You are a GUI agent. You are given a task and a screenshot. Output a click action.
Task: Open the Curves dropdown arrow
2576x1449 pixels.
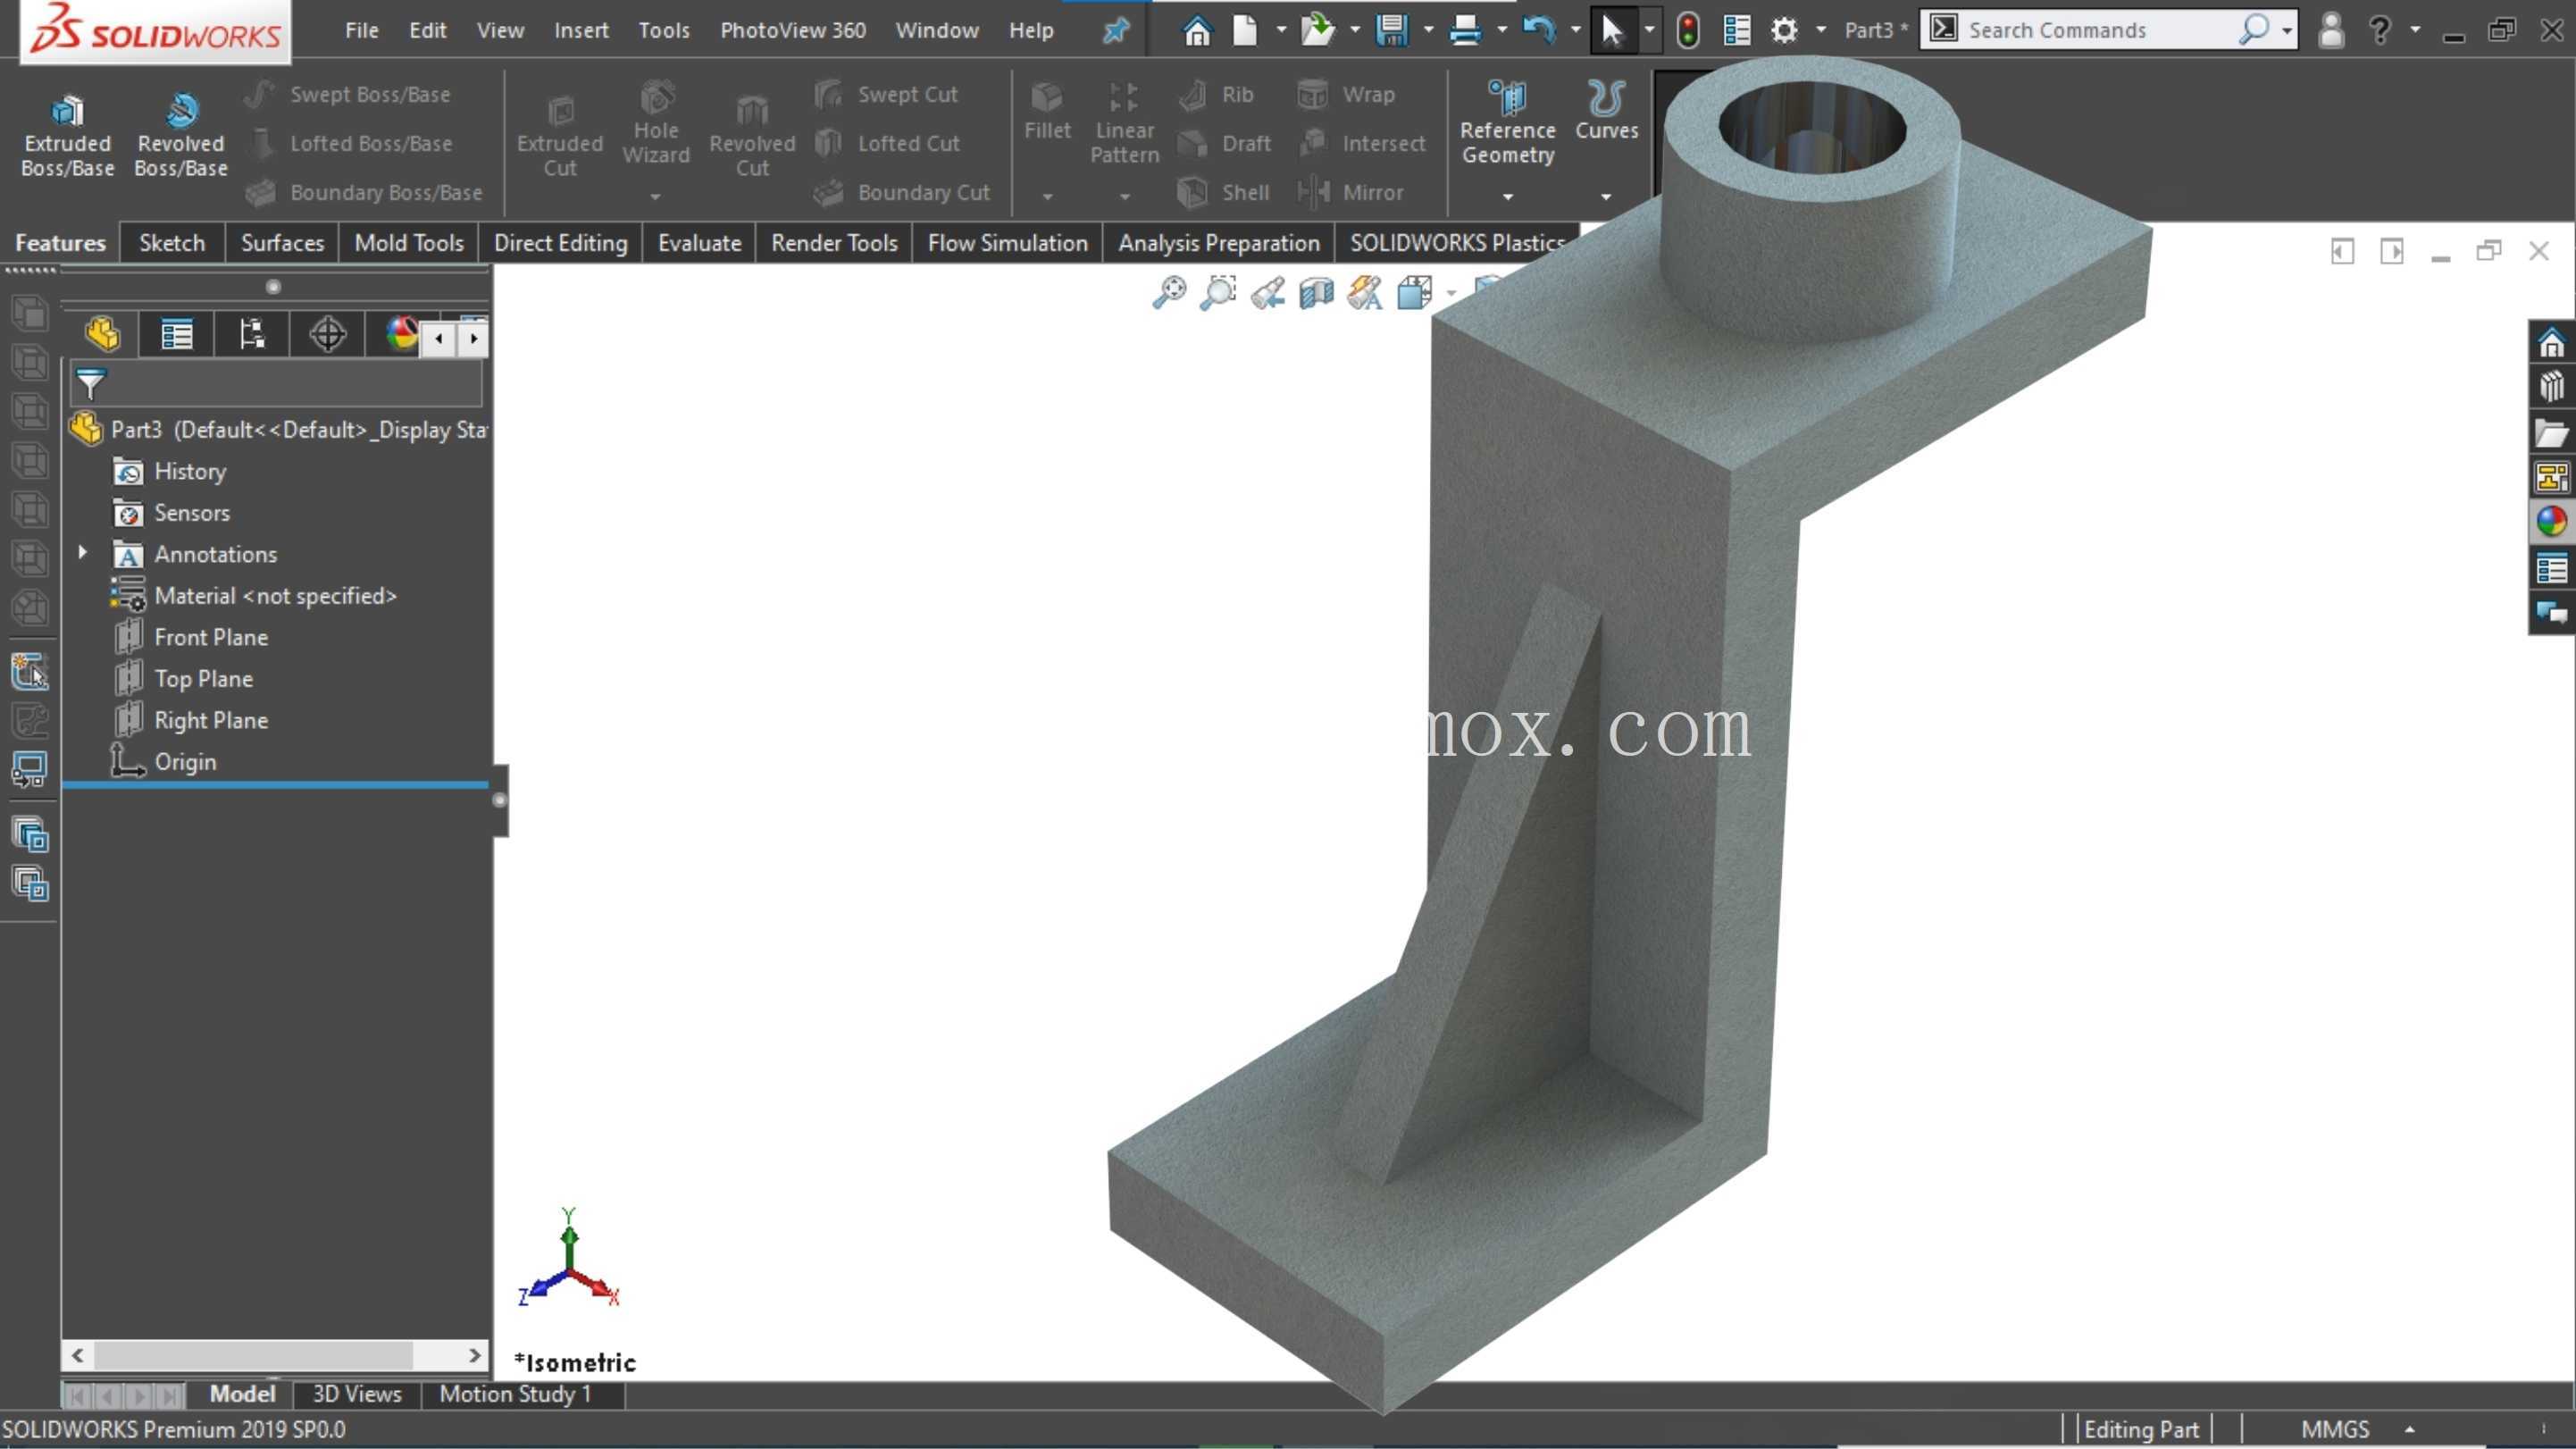pyautogui.click(x=1606, y=196)
